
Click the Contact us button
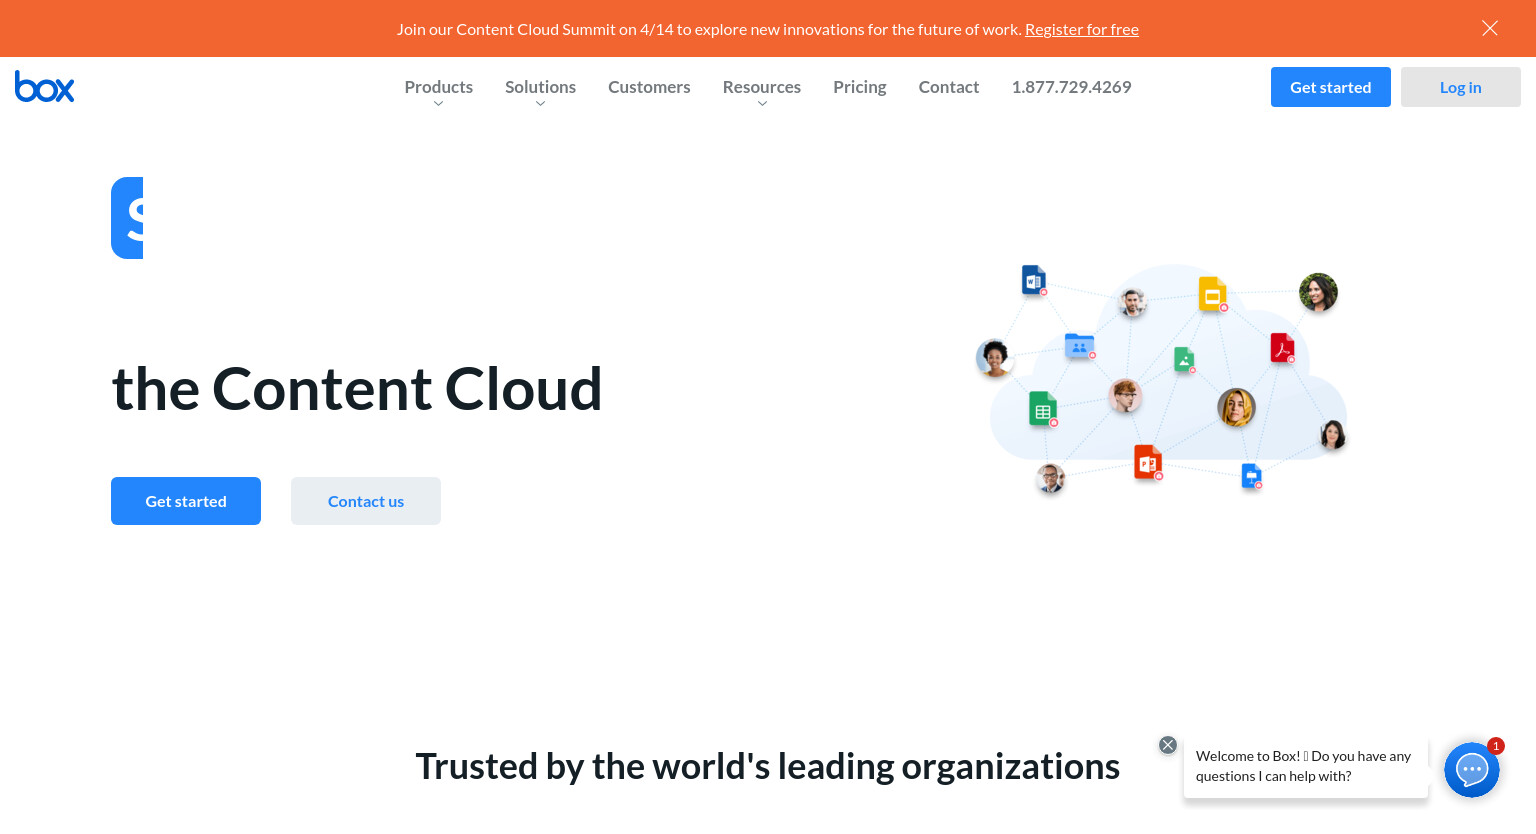click(366, 501)
